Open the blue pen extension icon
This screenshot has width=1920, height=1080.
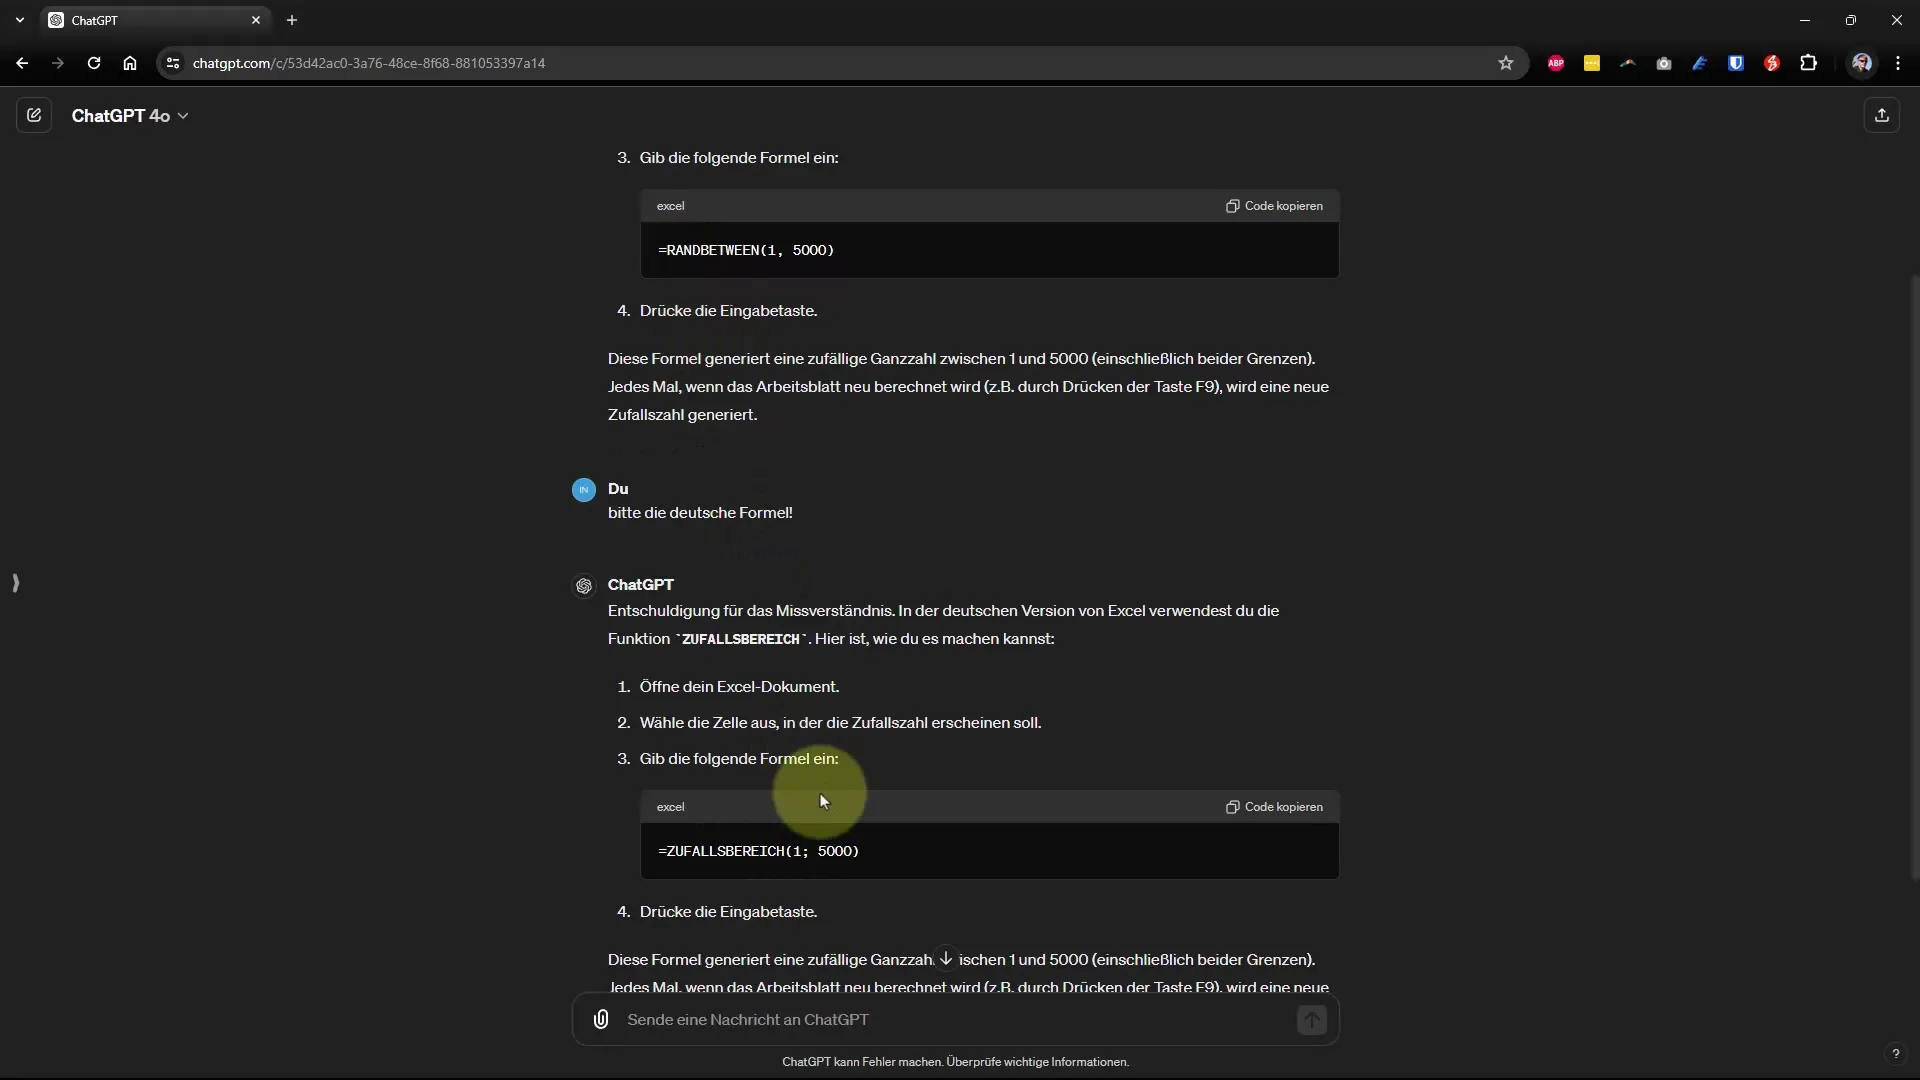pyautogui.click(x=1700, y=63)
